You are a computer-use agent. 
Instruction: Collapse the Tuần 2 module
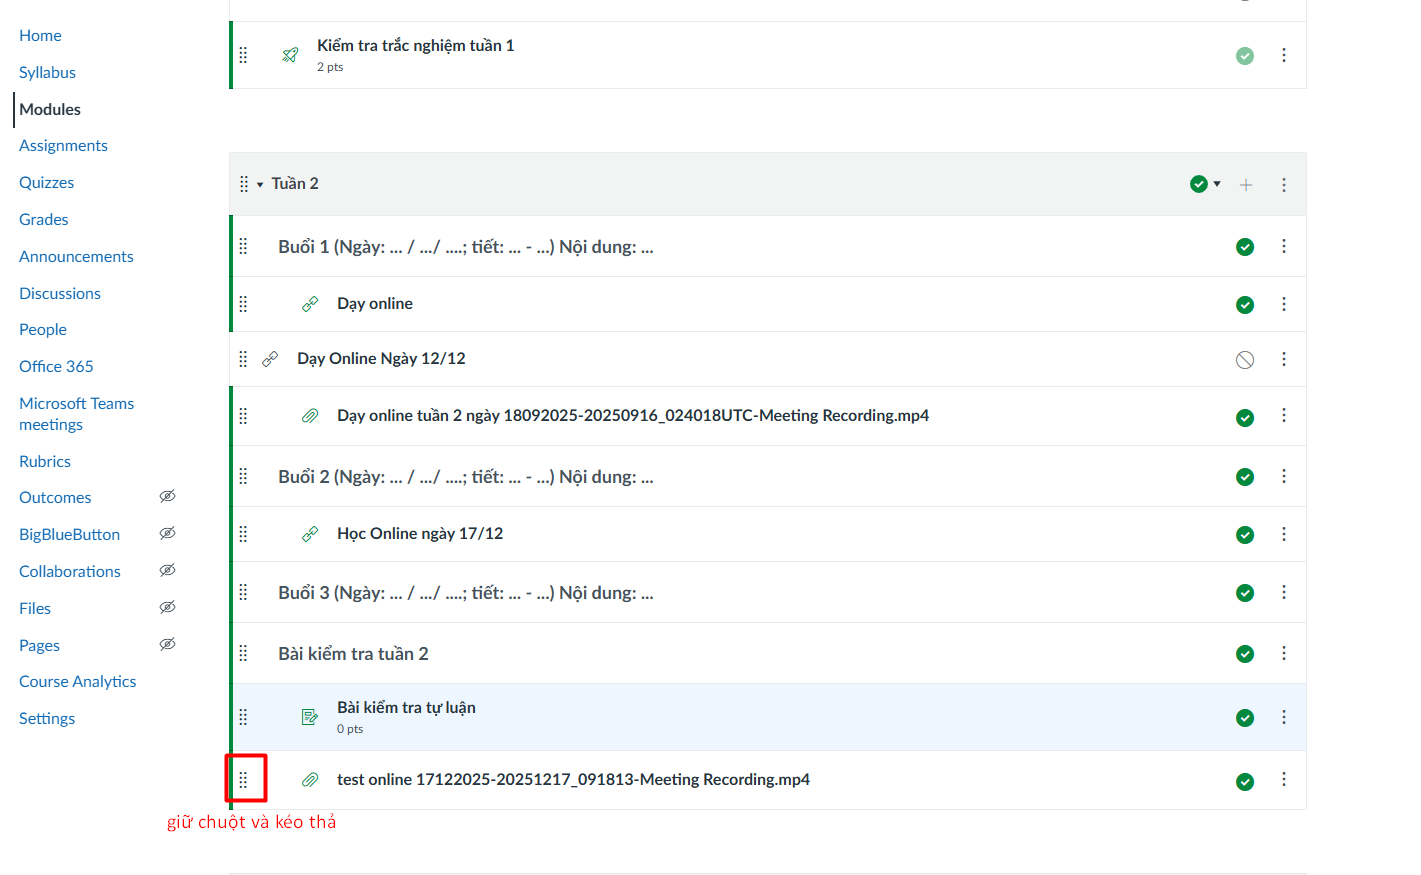(260, 185)
